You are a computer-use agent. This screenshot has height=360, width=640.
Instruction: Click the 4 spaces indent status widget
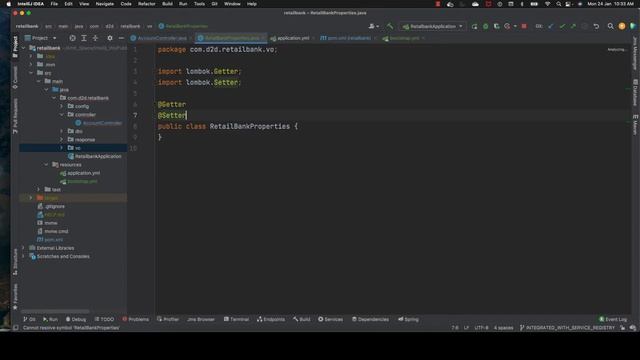tap(503, 328)
